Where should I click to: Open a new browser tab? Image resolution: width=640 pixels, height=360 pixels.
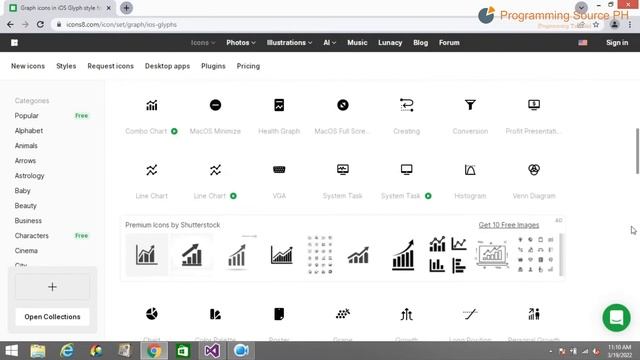[127, 8]
